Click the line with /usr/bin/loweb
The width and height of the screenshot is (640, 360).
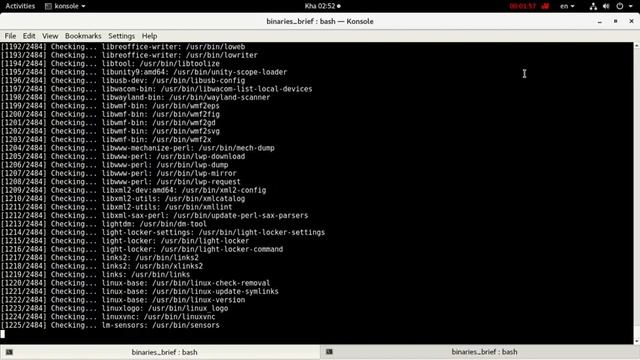click(123, 47)
